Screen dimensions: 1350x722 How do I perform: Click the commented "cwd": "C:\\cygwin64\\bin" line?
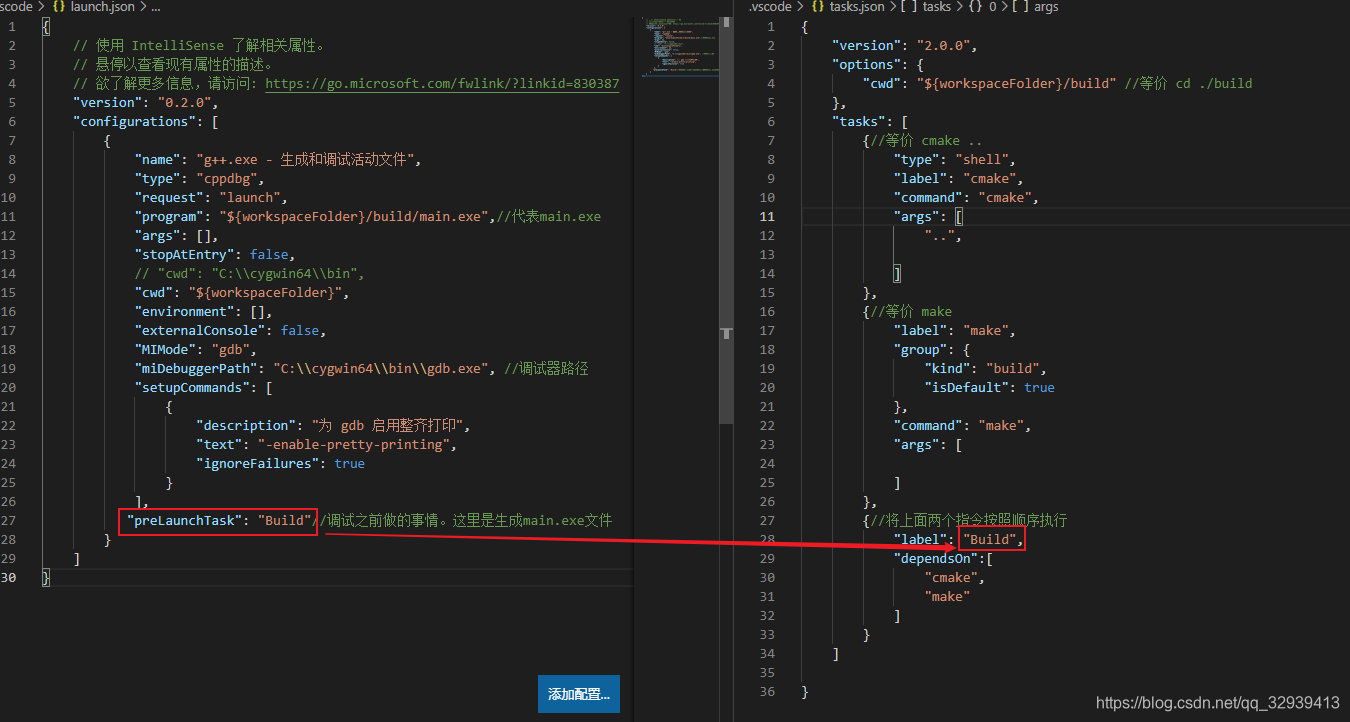(x=249, y=274)
